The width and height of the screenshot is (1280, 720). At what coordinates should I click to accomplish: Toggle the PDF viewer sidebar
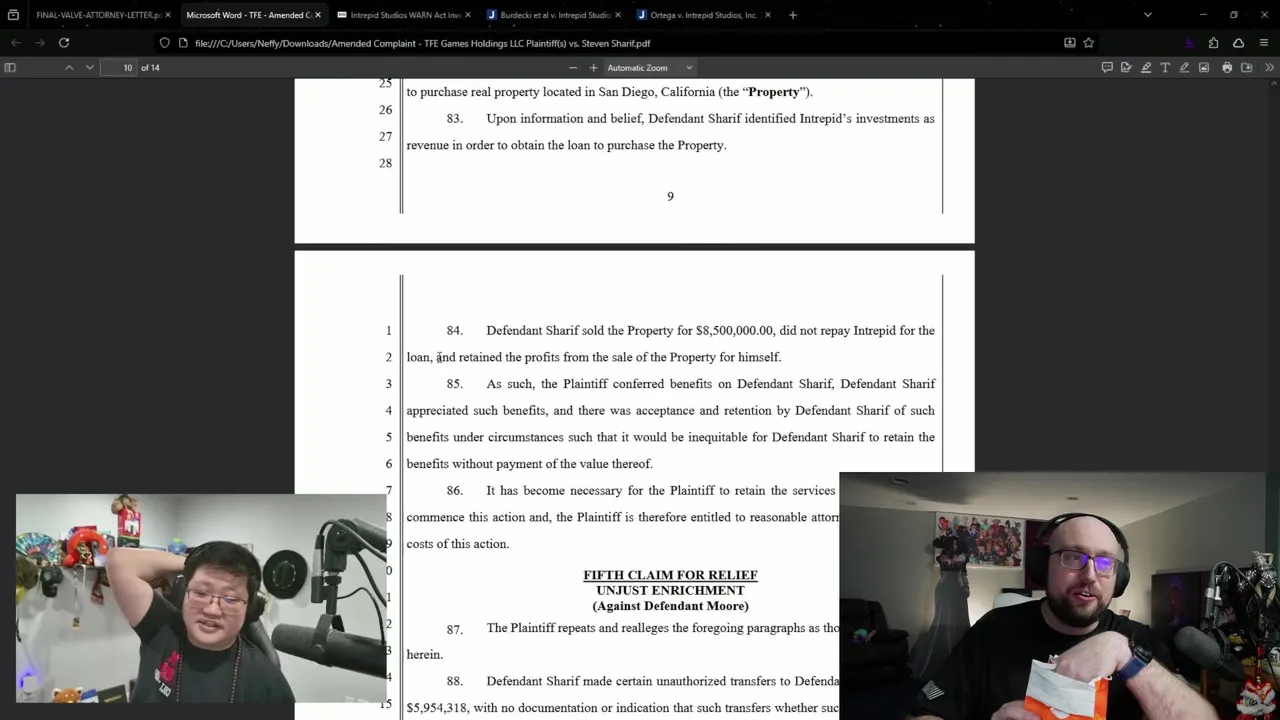[x=10, y=68]
